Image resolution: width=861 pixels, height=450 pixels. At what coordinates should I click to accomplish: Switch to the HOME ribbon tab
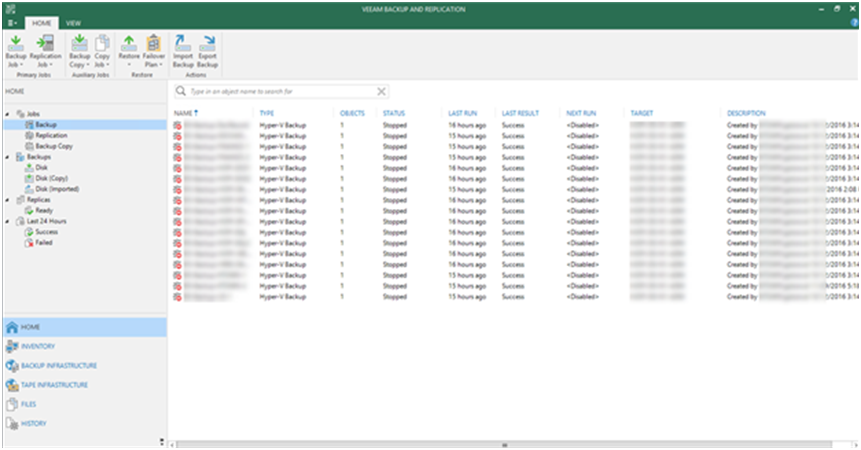pos(42,23)
